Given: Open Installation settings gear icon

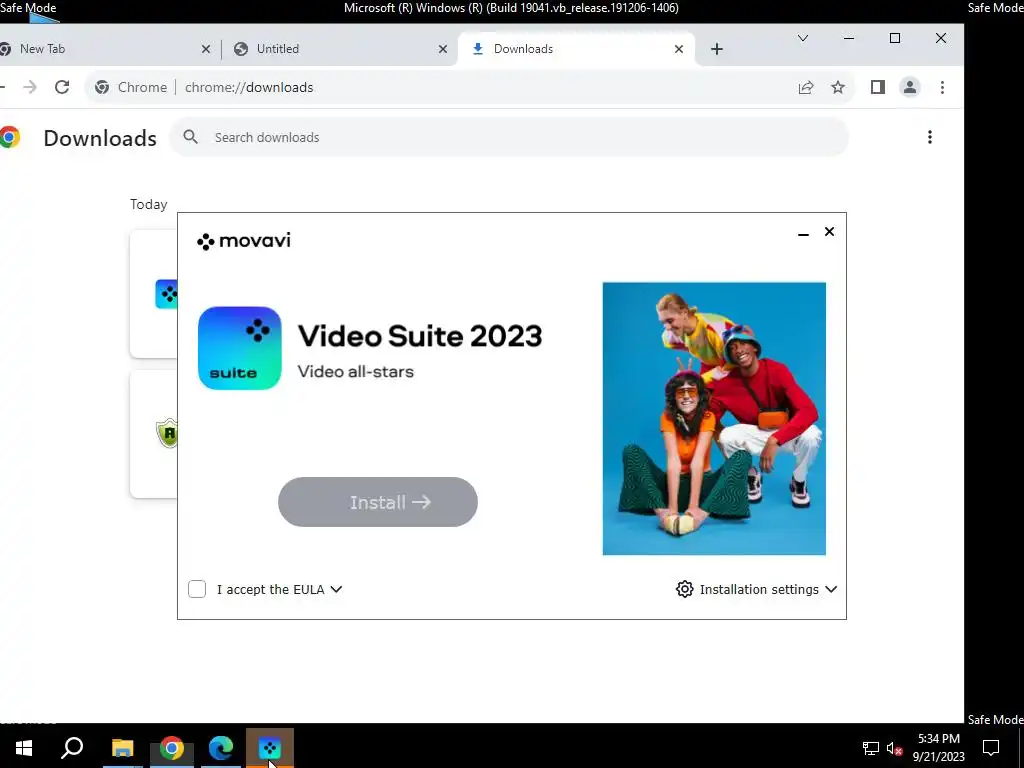Looking at the screenshot, I should (684, 589).
